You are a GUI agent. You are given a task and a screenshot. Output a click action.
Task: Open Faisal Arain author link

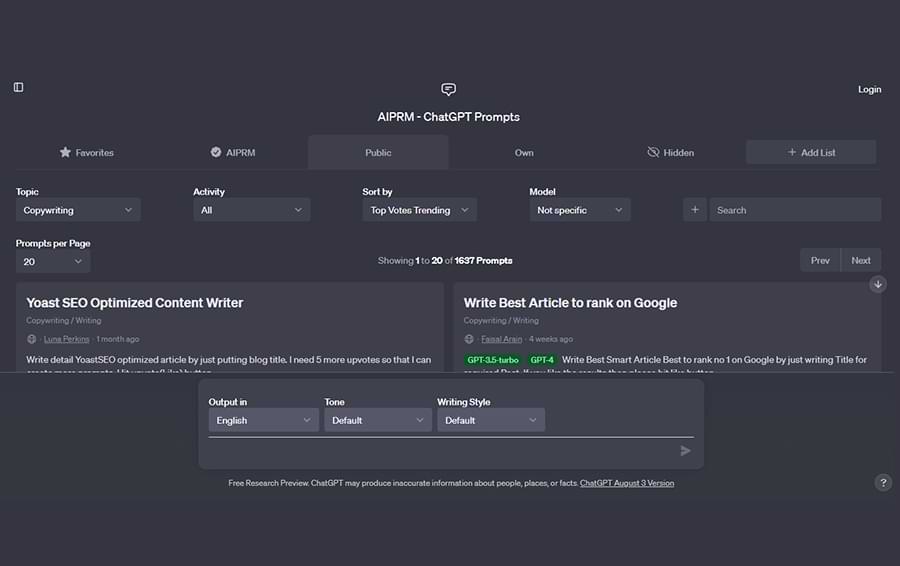[x=502, y=339]
